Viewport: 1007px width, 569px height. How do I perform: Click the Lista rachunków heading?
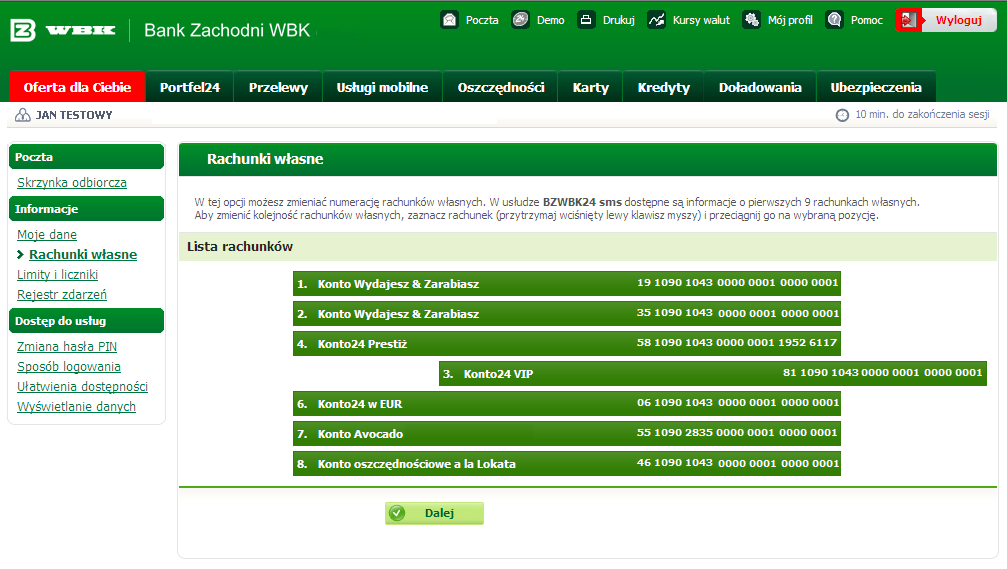pos(240,247)
